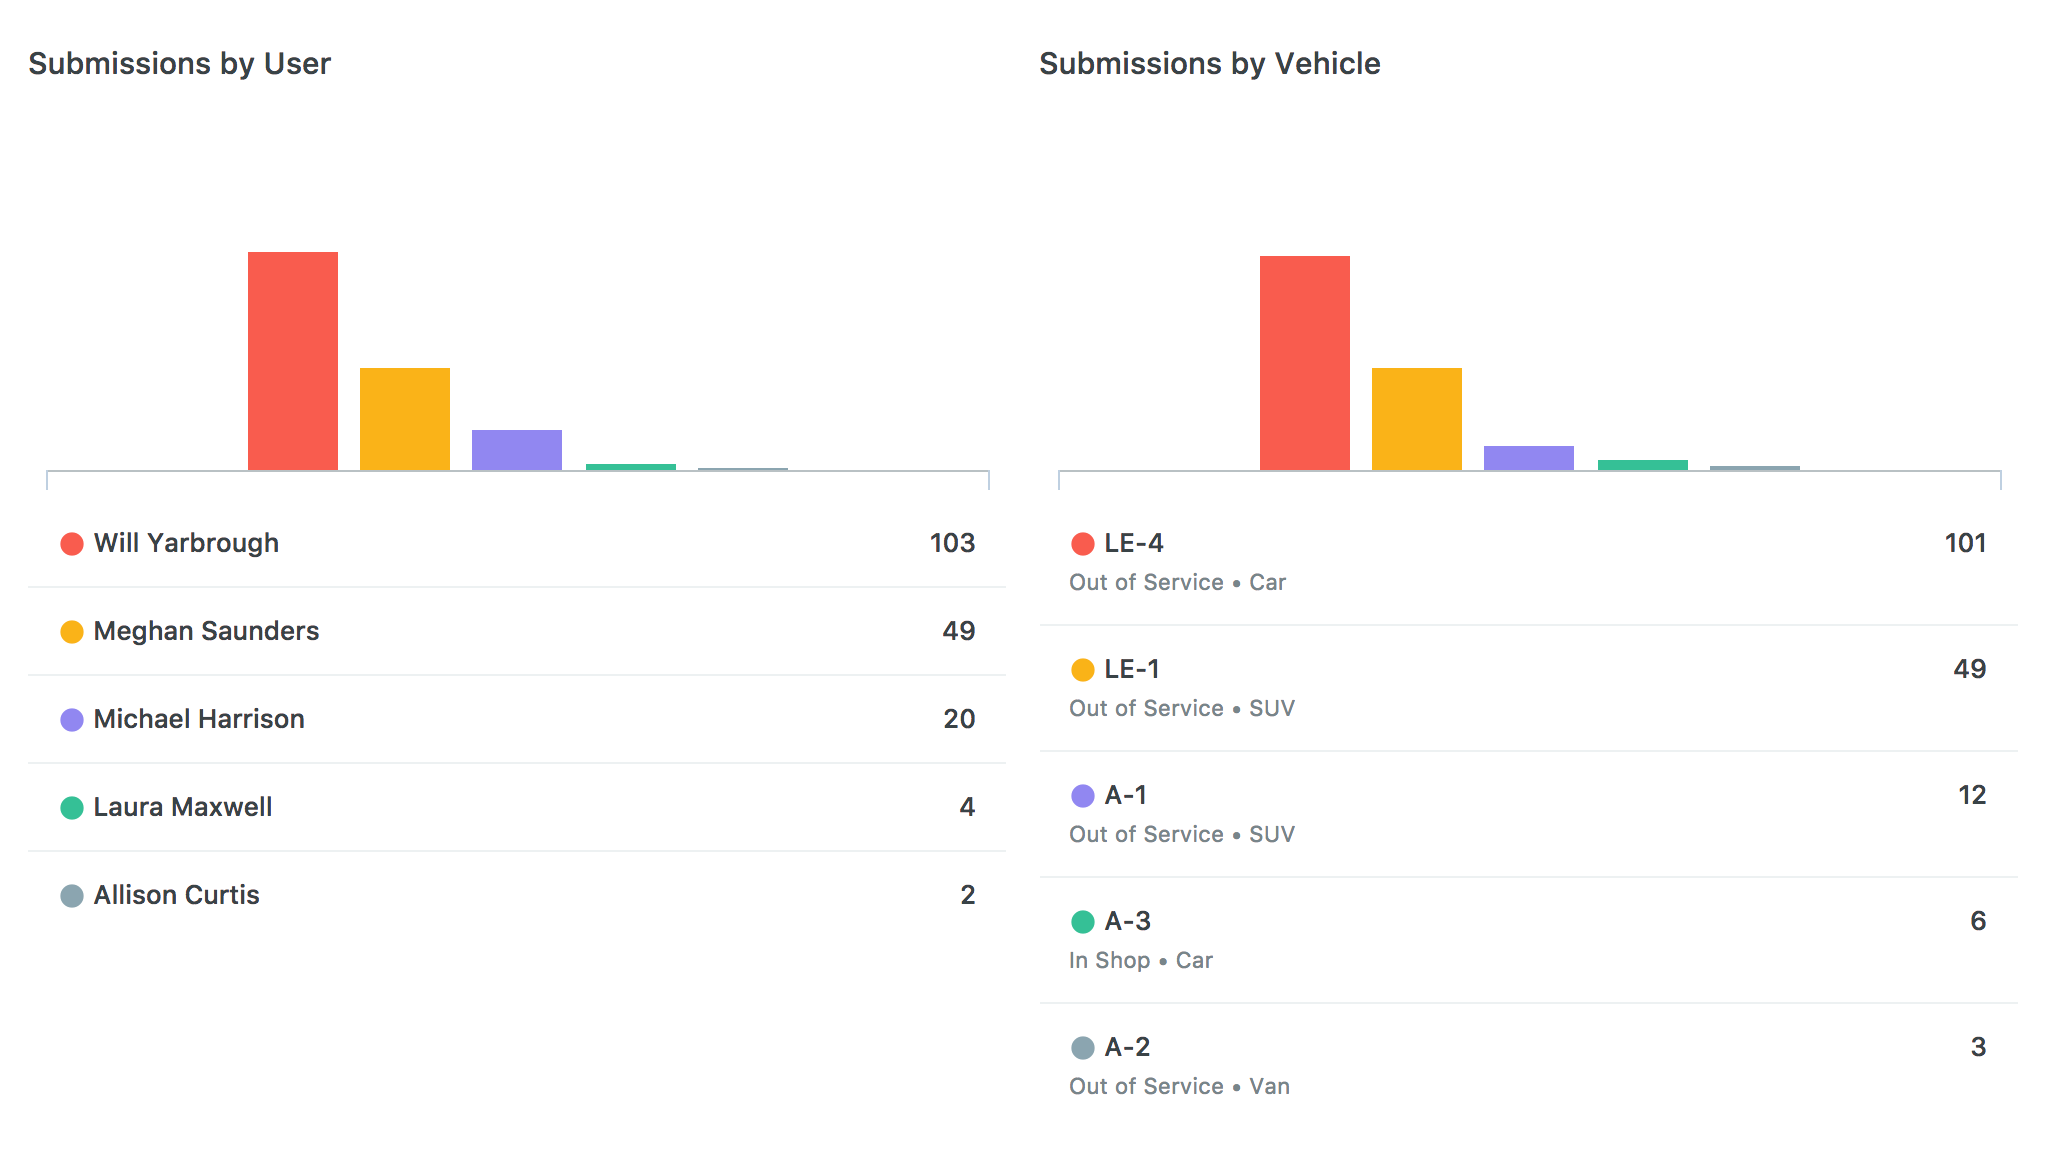Click the purple dot next to A-1

click(x=1083, y=796)
